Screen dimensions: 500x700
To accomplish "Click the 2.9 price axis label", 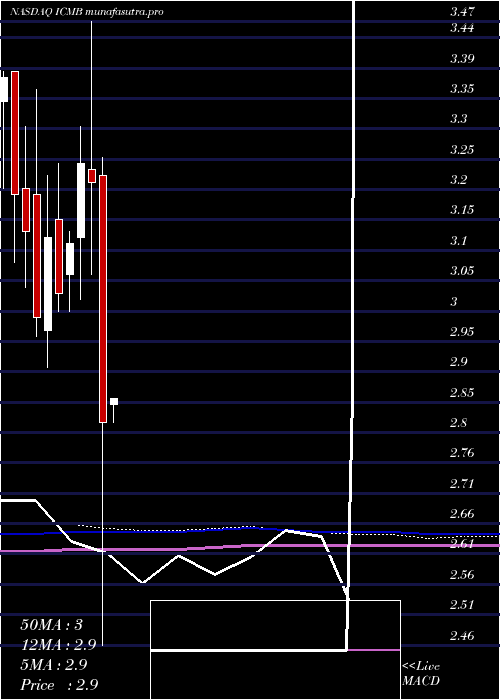I will tap(459, 362).
